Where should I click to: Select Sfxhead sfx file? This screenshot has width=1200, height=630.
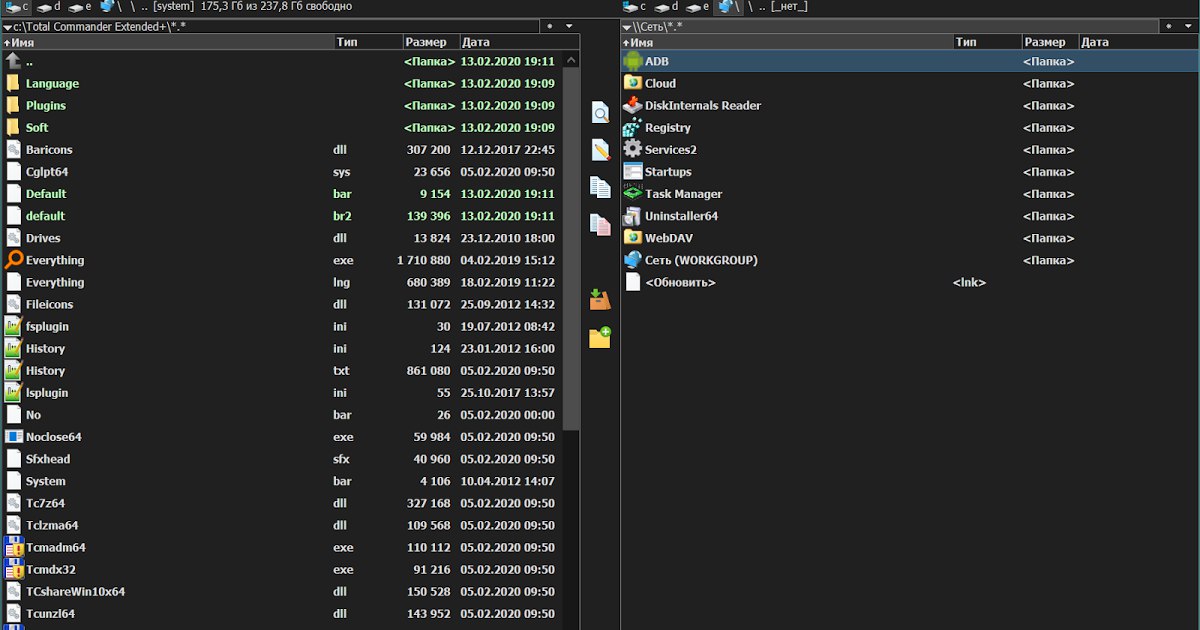(x=282, y=459)
